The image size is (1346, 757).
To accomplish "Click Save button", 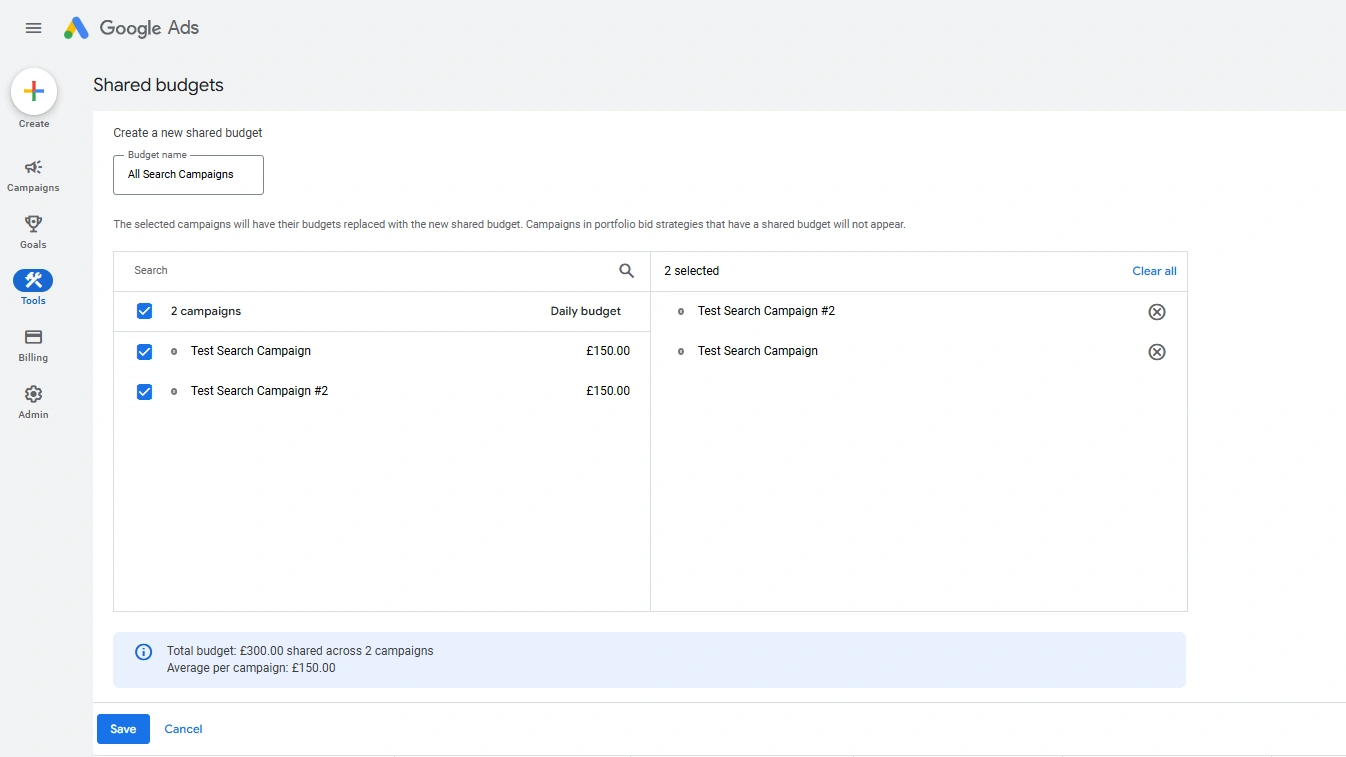I will pos(123,729).
